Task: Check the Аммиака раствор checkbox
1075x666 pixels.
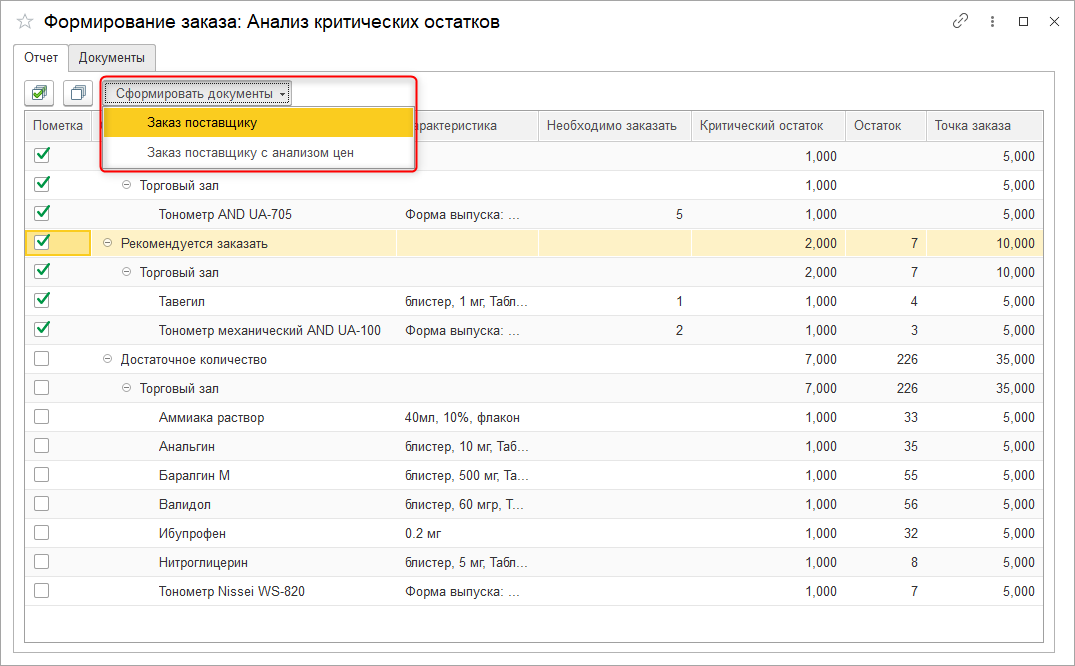Action: click(42, 416)
